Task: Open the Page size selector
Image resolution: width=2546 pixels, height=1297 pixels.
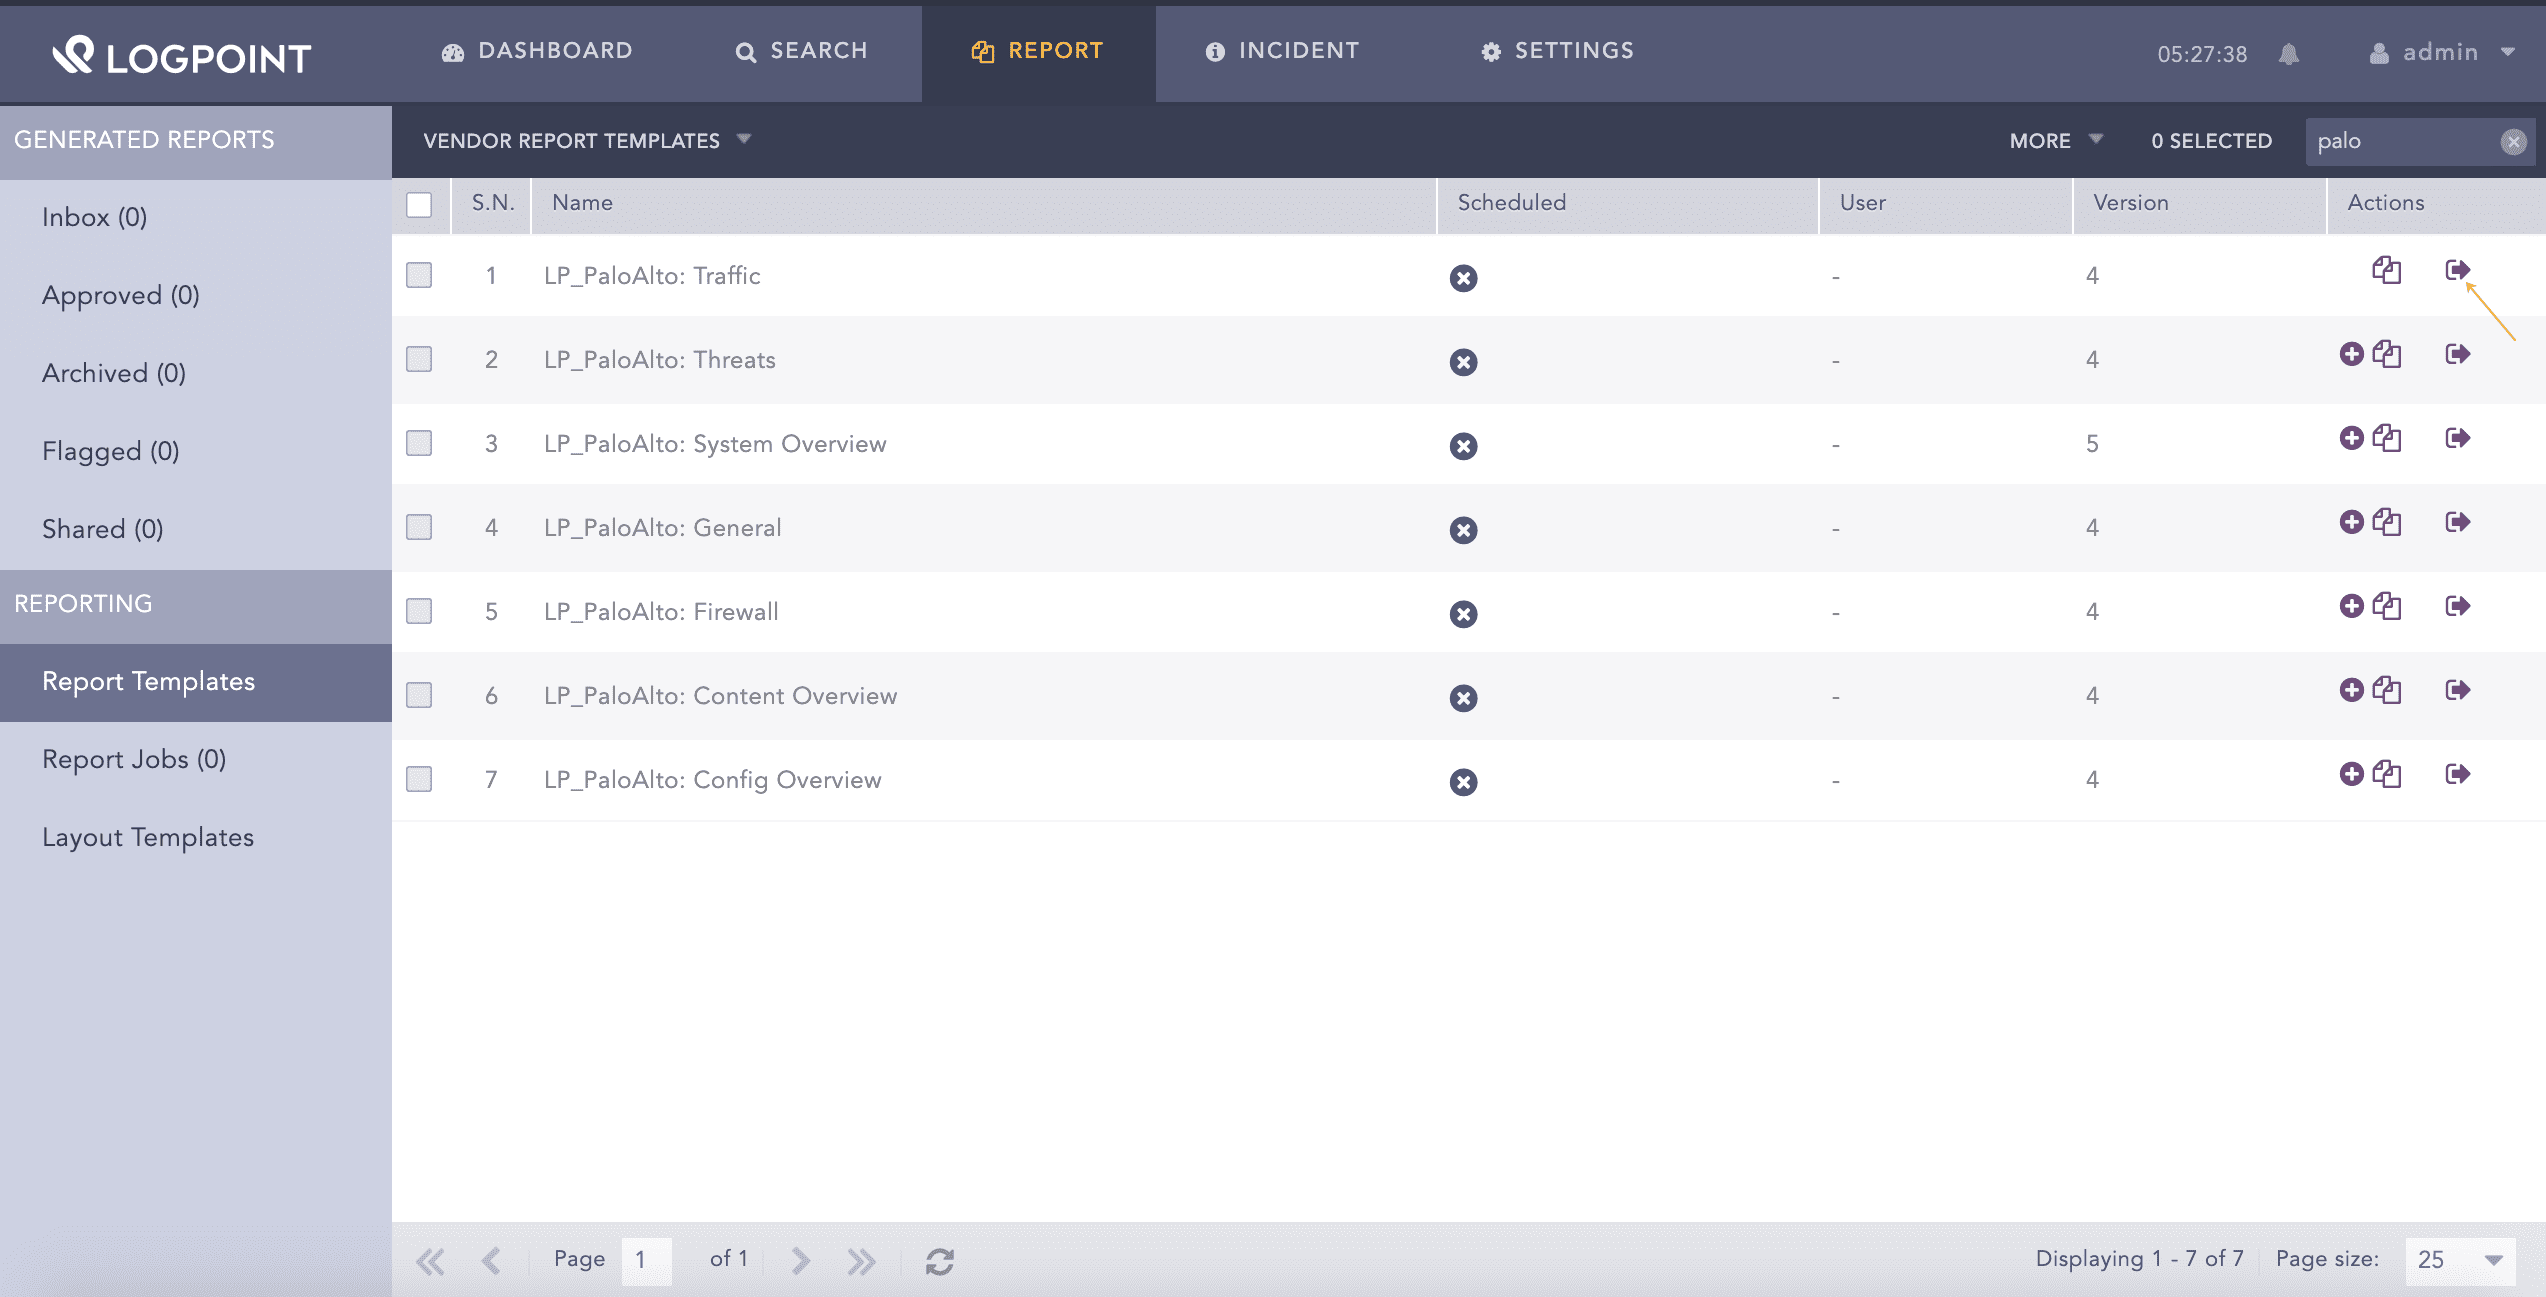Action: pos(2459,1260)
